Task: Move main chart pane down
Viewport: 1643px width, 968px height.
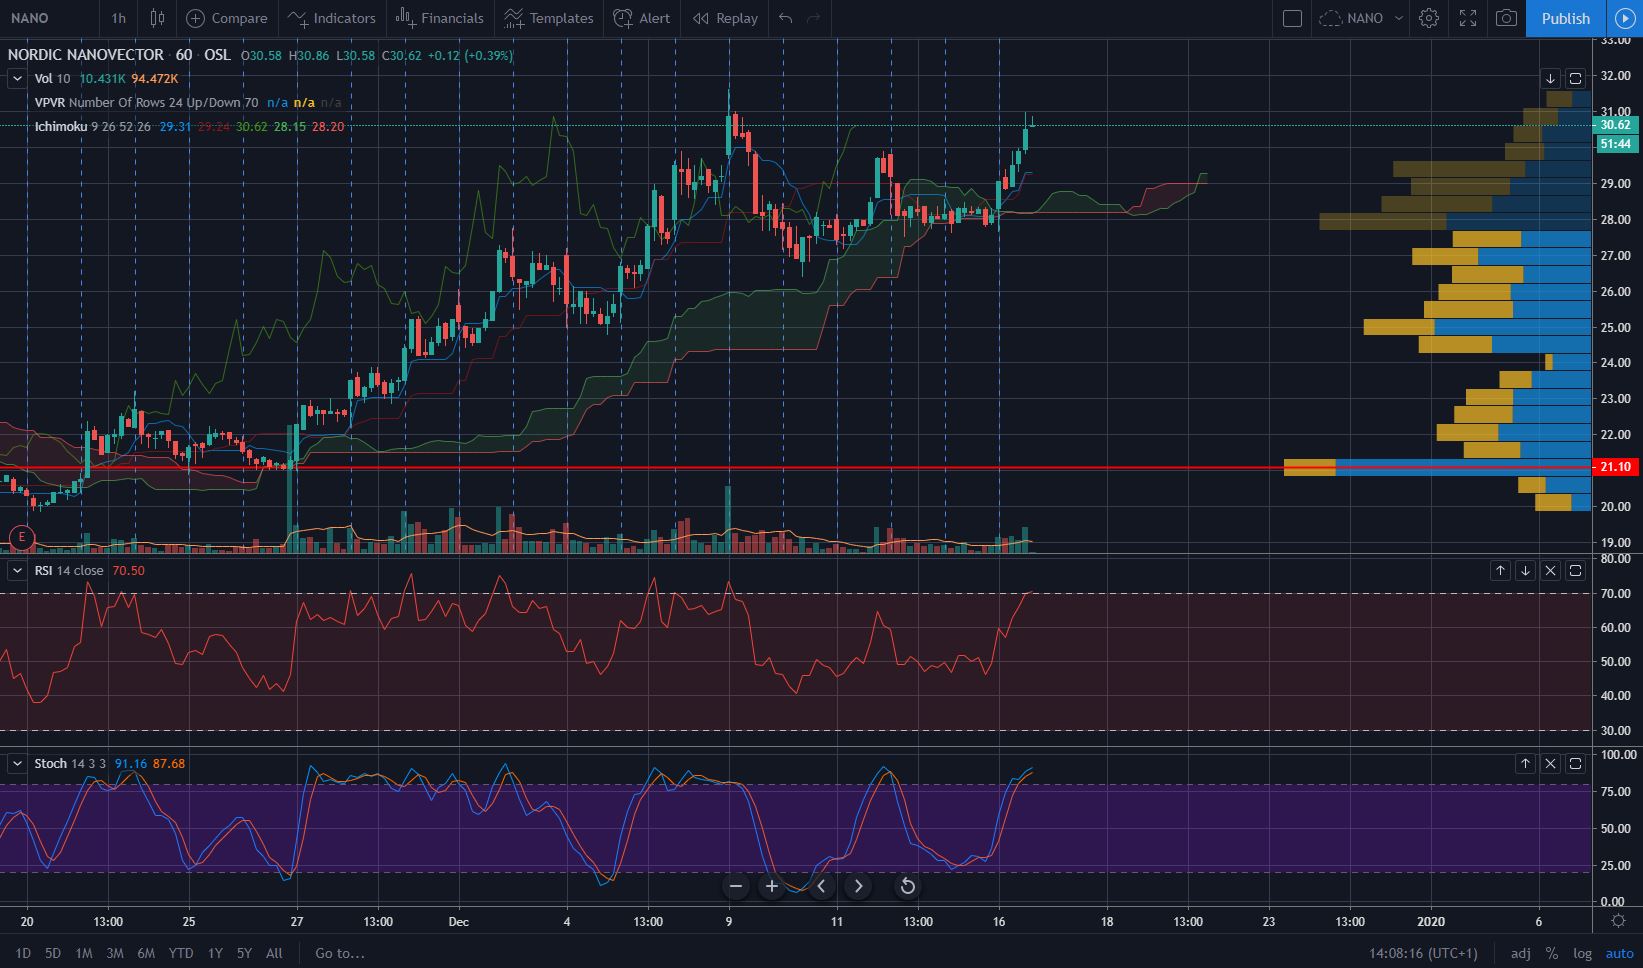Action: (x=1550, y=78)
